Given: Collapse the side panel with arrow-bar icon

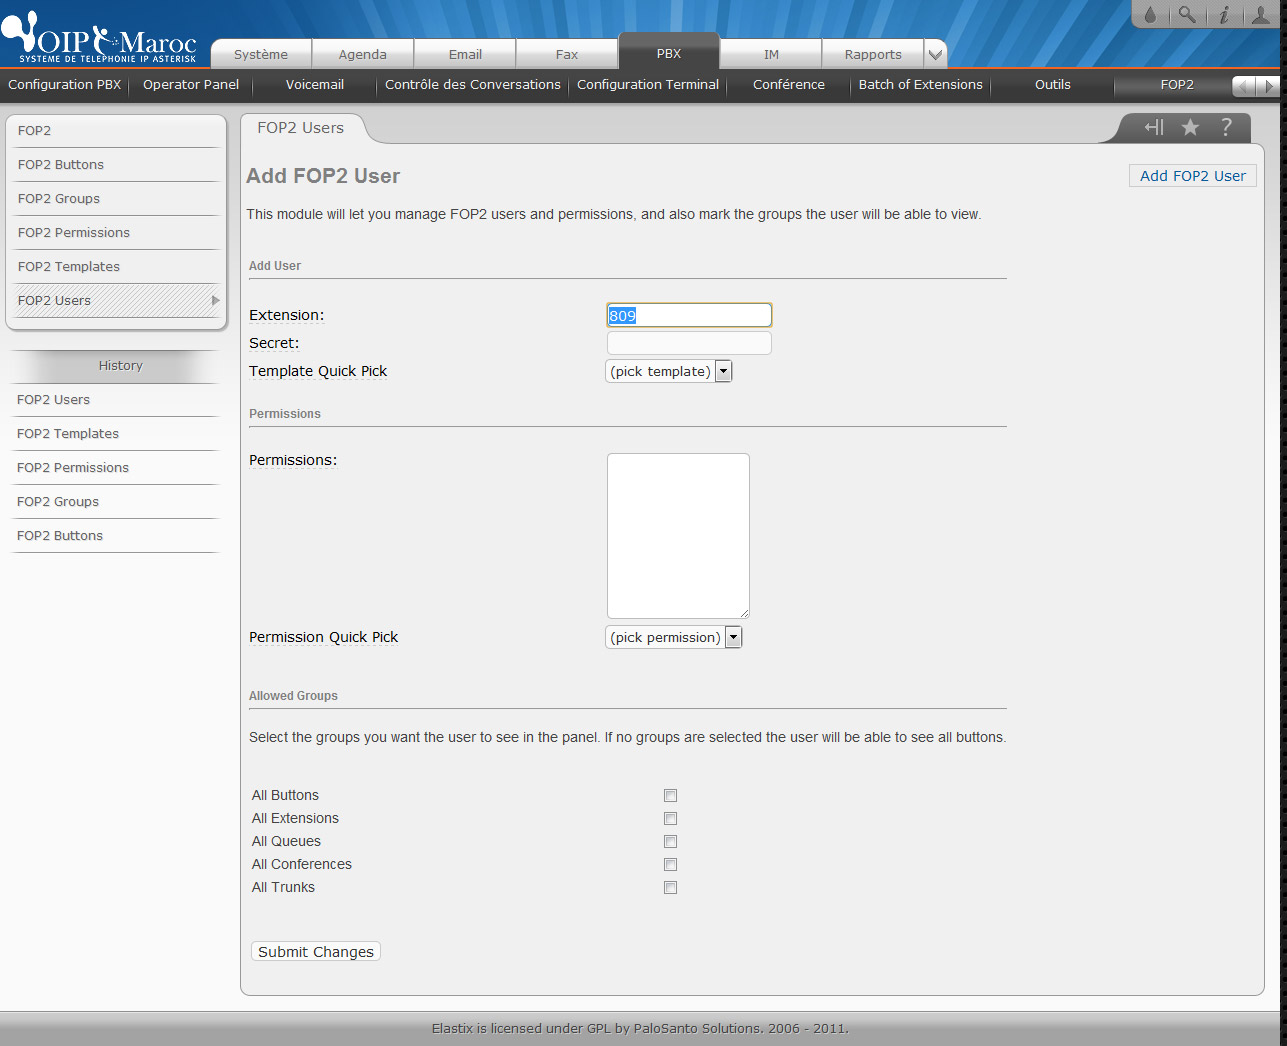Looking at the screenshot, I should coord(1154,127).
